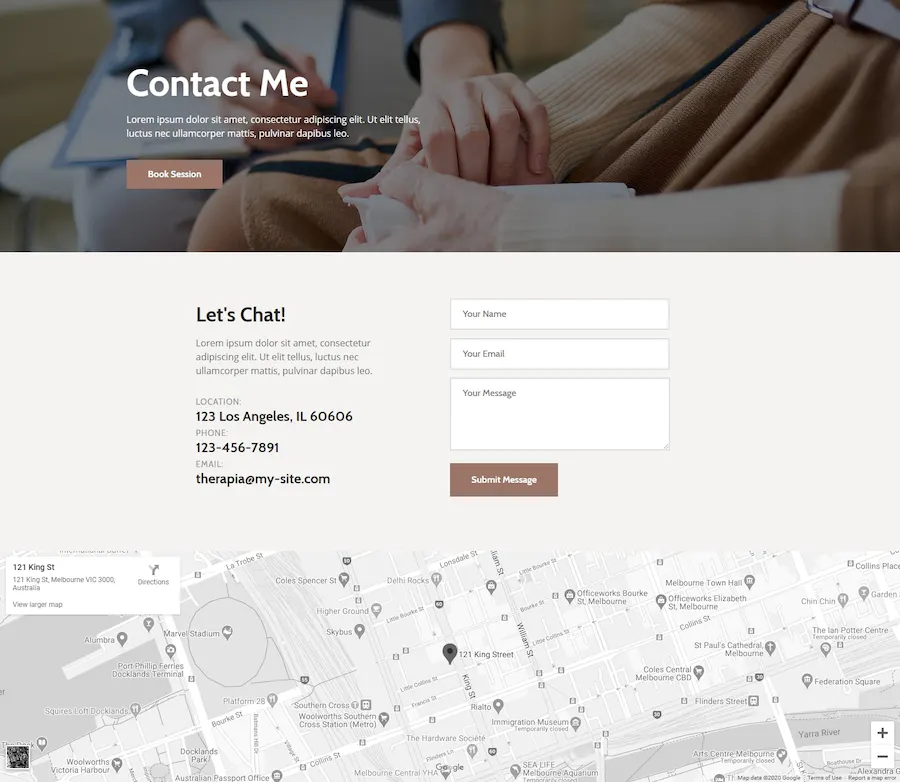Open the Terms of Use map link
This screenshot has height=782, width=900.
coord(824,777)
